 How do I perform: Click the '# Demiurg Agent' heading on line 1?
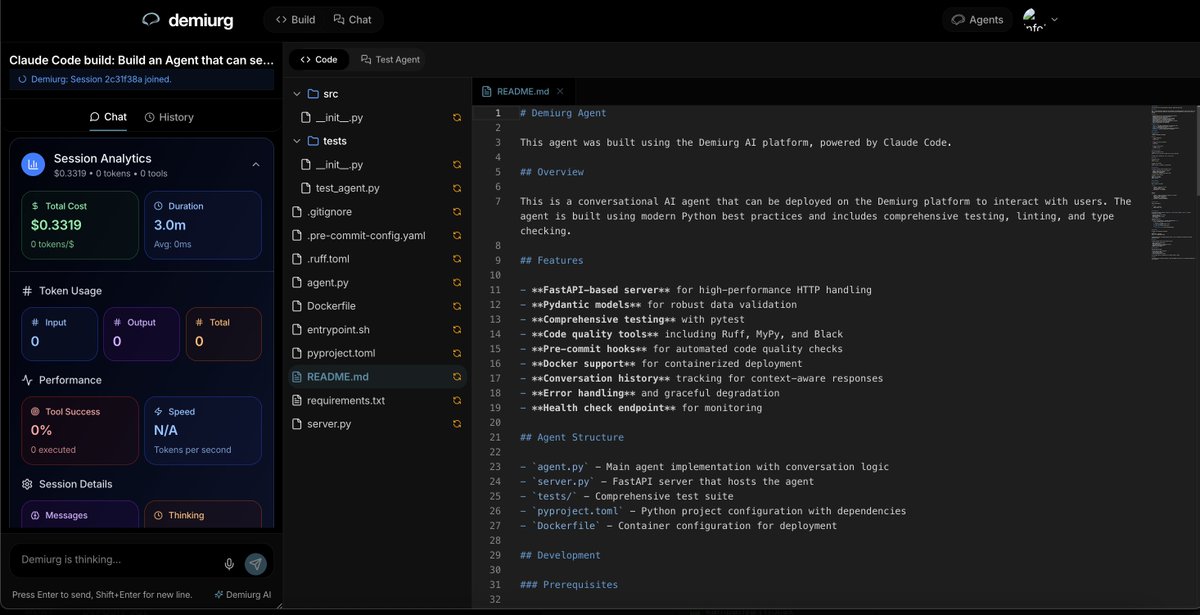pyautogui.click(x=563, y=113)
